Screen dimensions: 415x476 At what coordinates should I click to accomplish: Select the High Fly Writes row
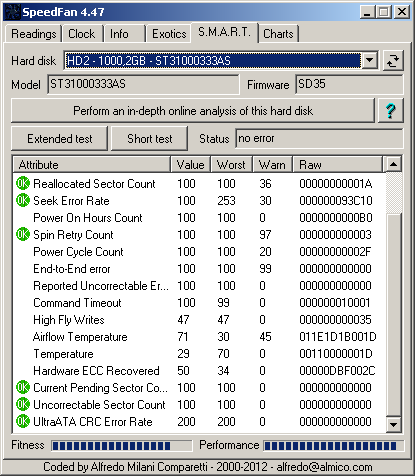coord(199,320)
